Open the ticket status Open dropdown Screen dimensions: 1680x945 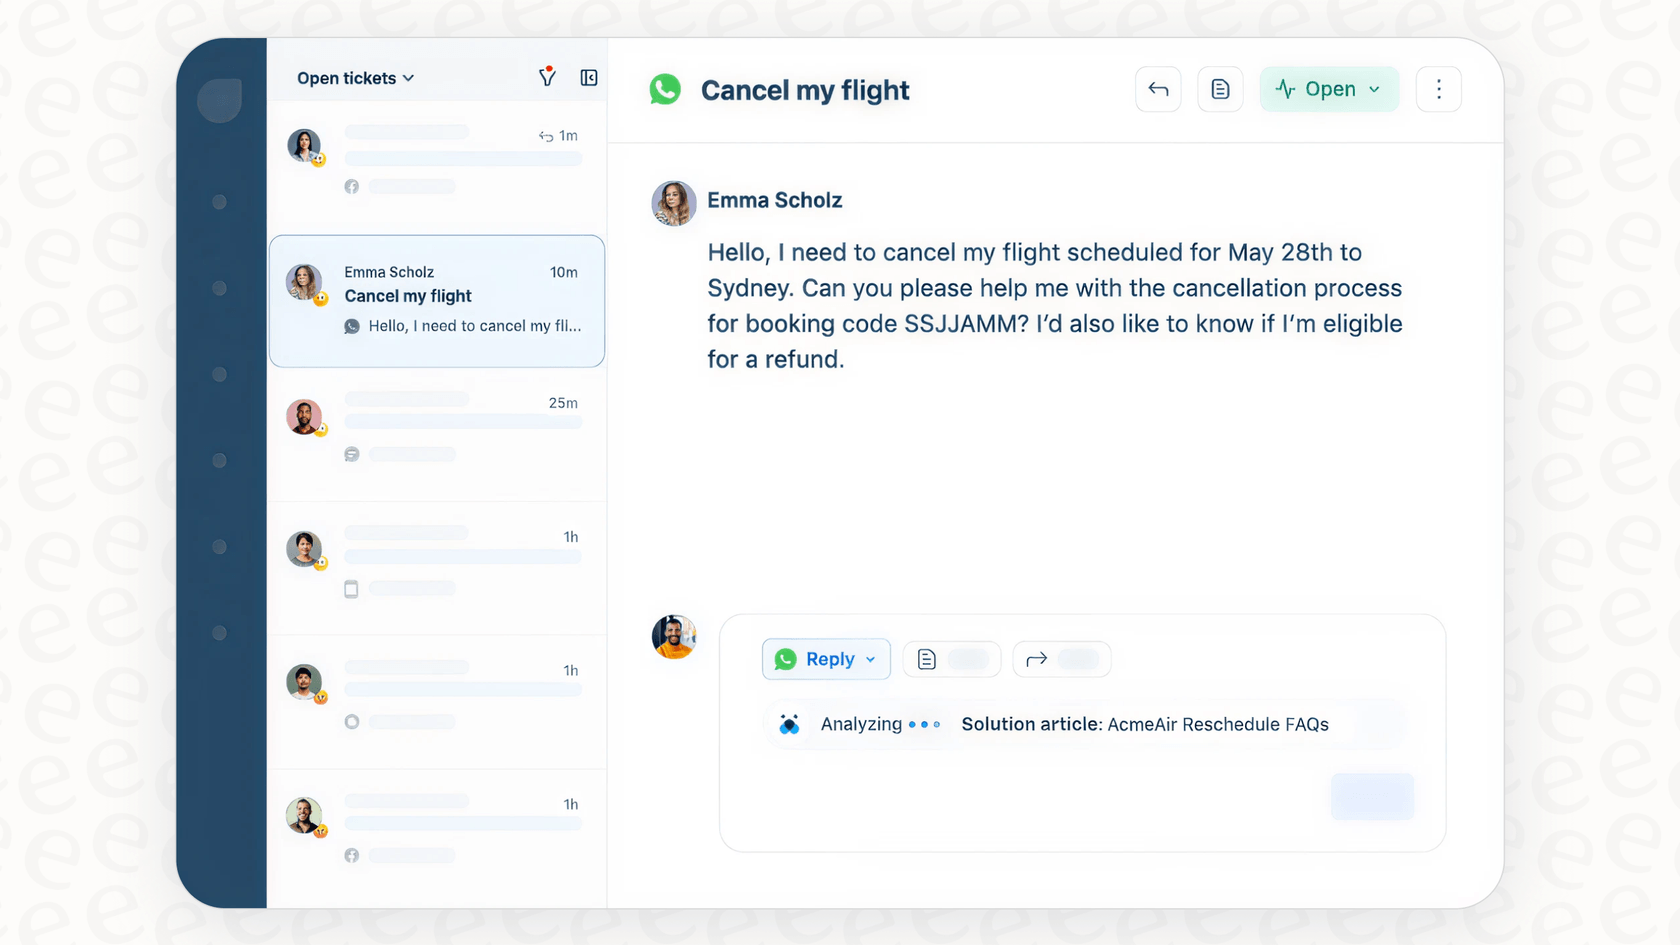[1328, 90]
